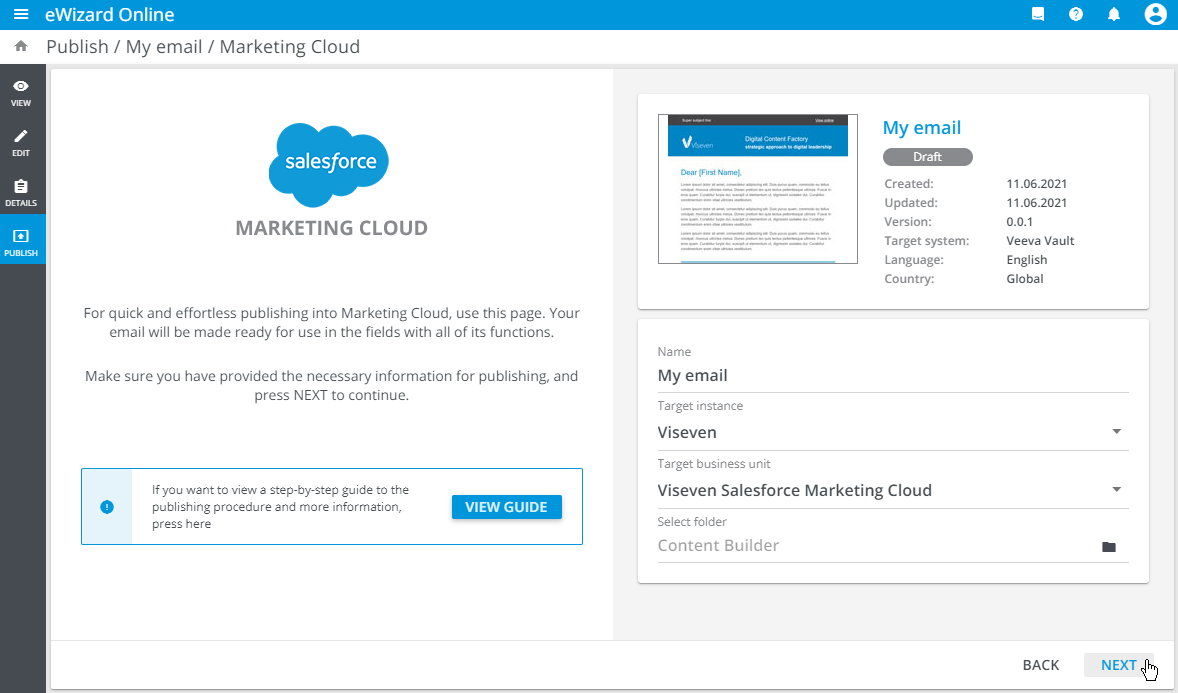This screenshot has width=1178, height=693.
Task: Open the help question mark icon
Action: tap(1076, 15)
